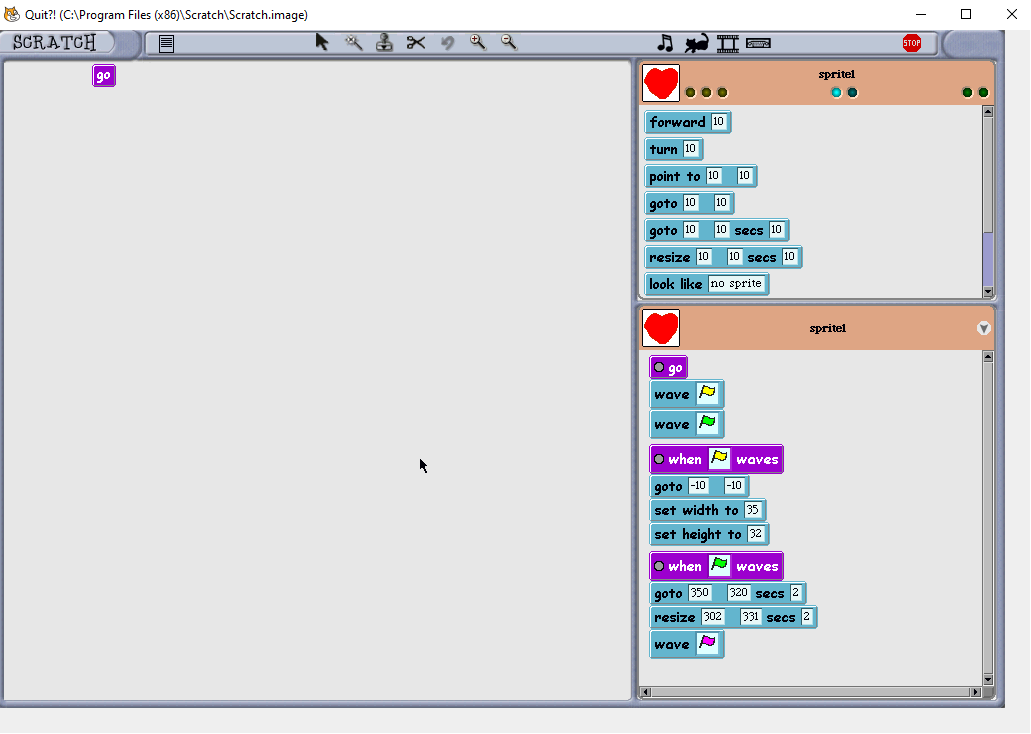This screenshot has height=734, width=1031.
Task: Click the heart sprite thumbnail
Action: [660, 82]
